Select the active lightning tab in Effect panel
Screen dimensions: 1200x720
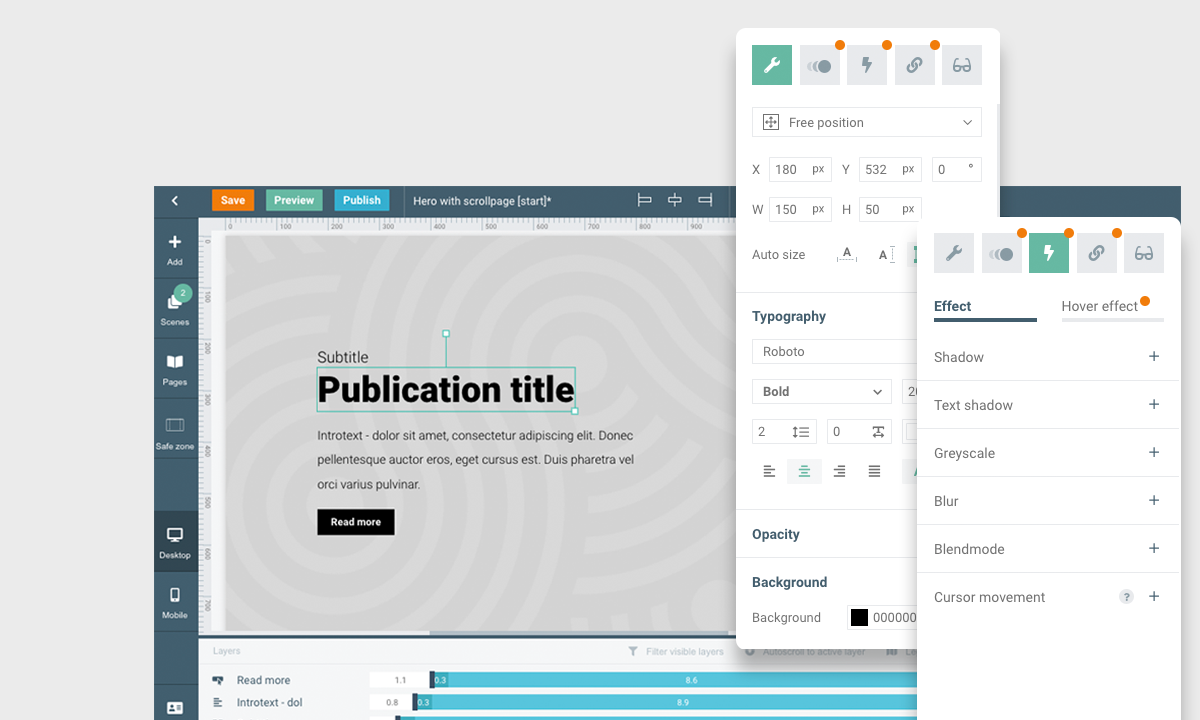click(1049, 253)
